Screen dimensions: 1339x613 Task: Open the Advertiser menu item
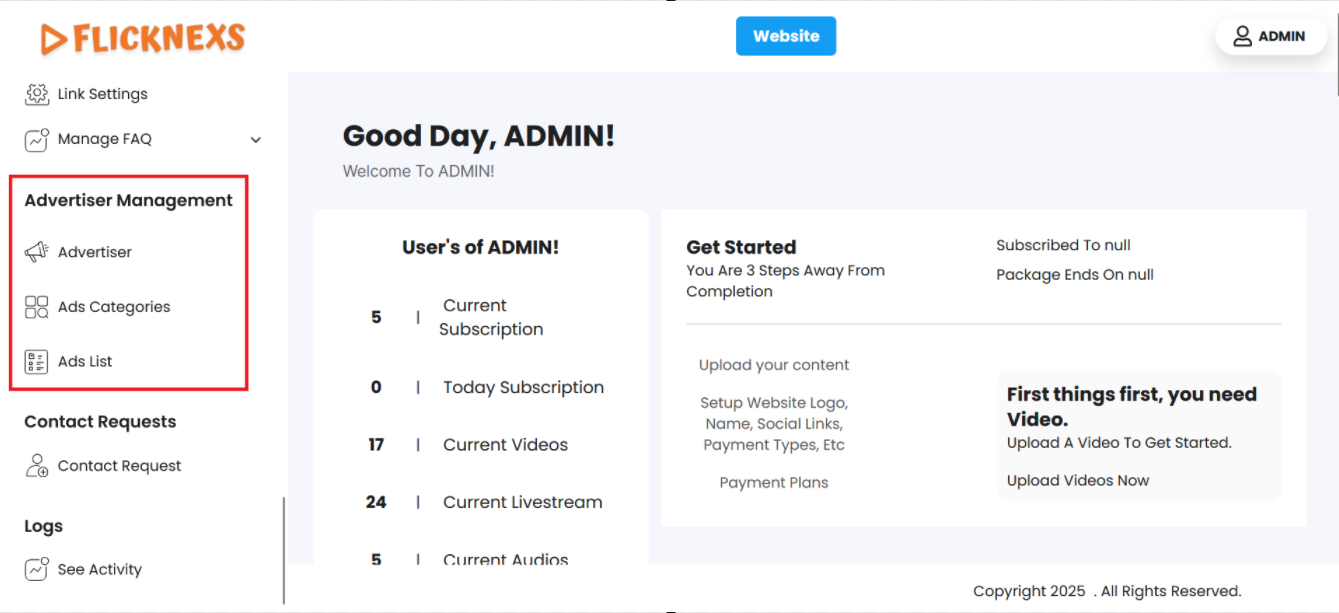[95, 252]
